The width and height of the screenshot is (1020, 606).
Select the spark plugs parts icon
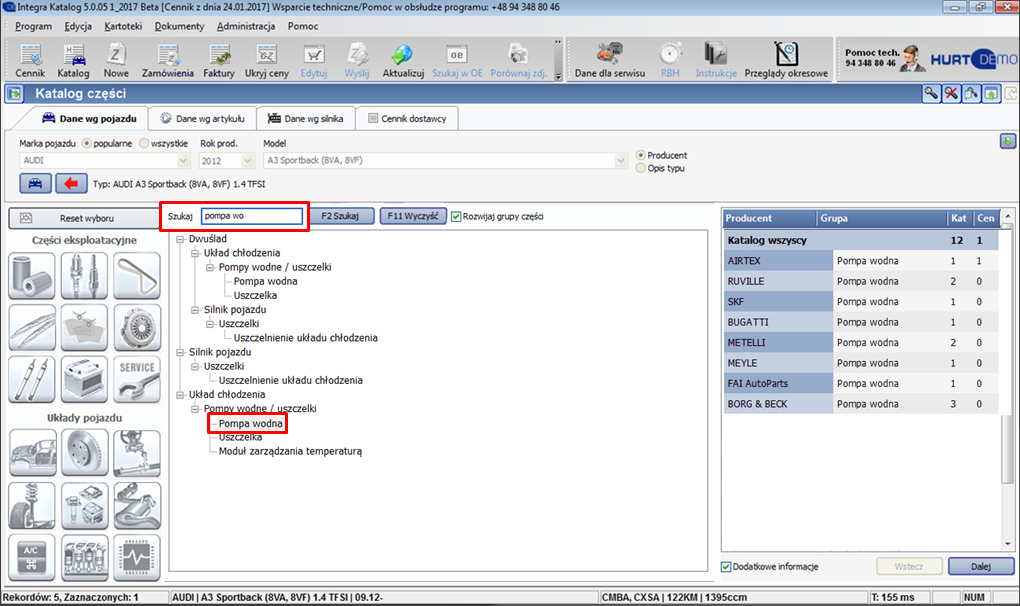(x=85, y=275)
